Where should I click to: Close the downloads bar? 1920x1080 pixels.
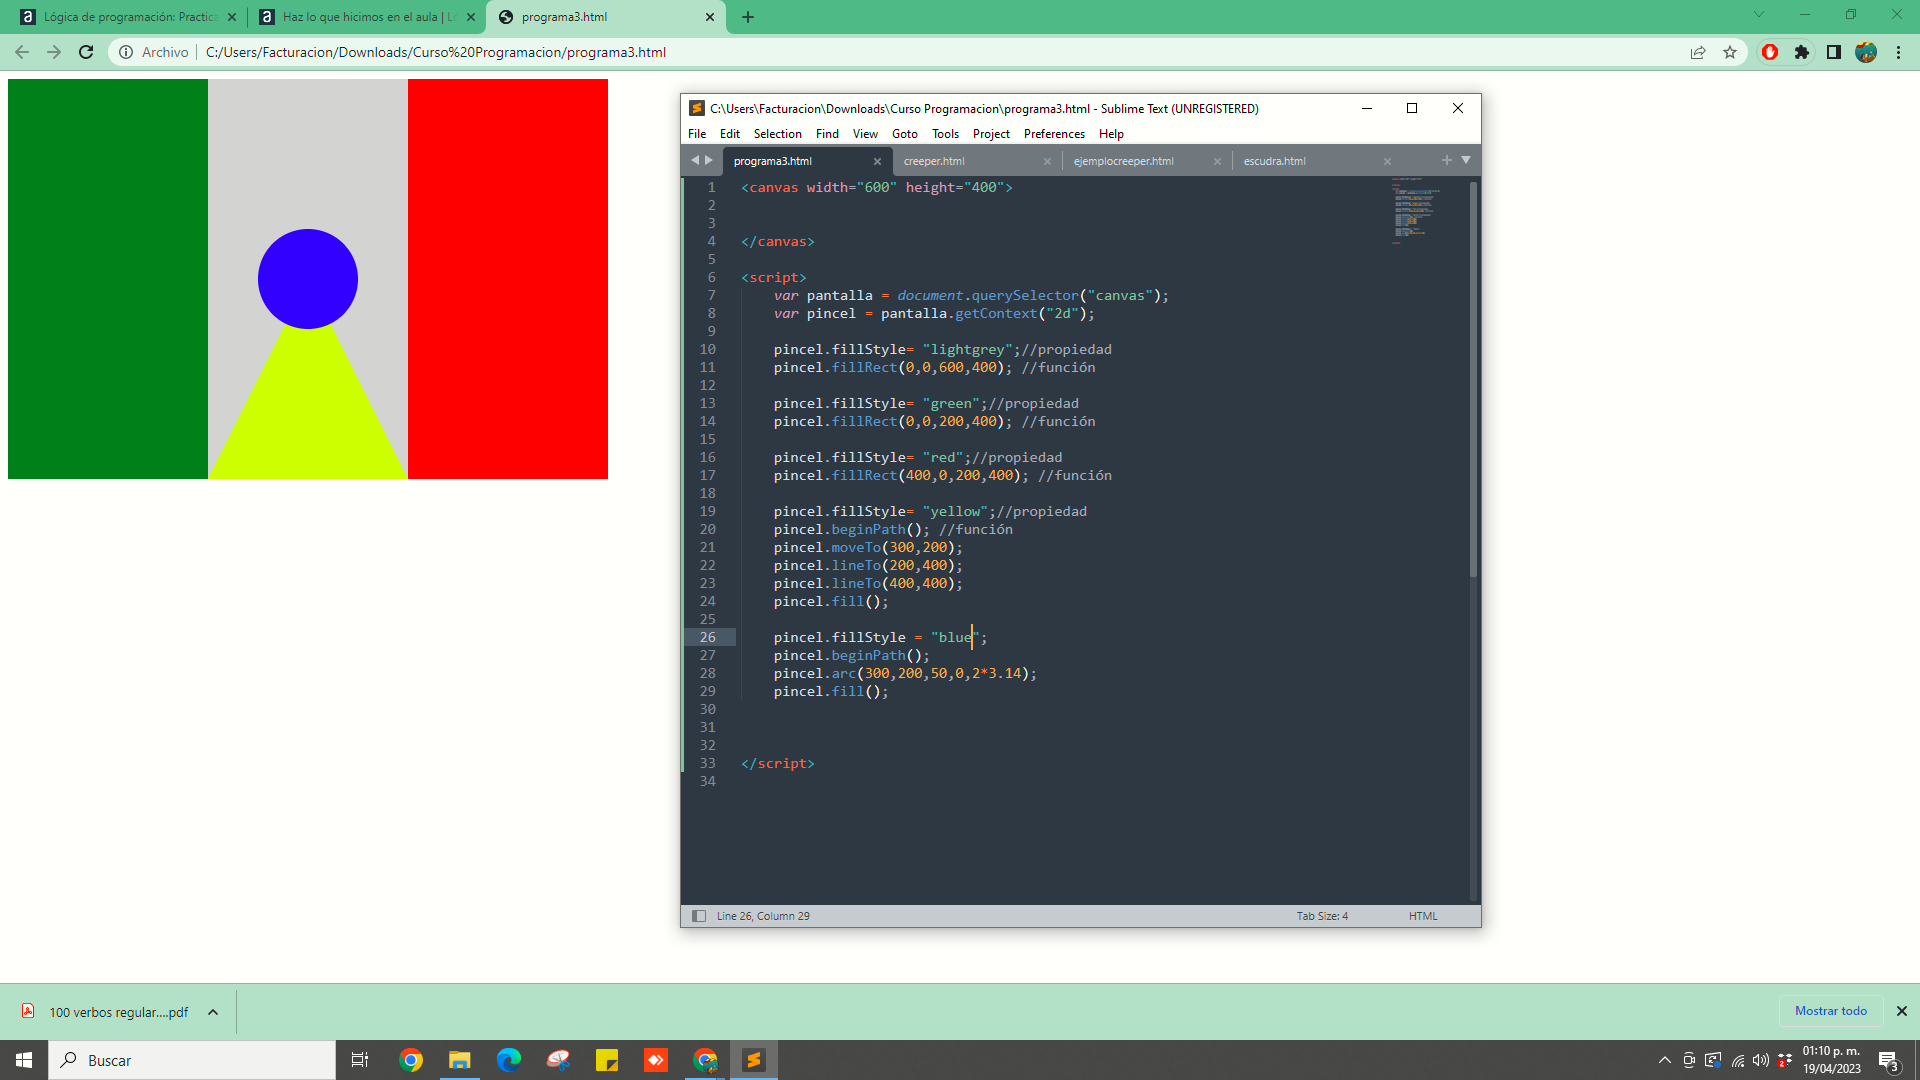coord(1902,1011)
